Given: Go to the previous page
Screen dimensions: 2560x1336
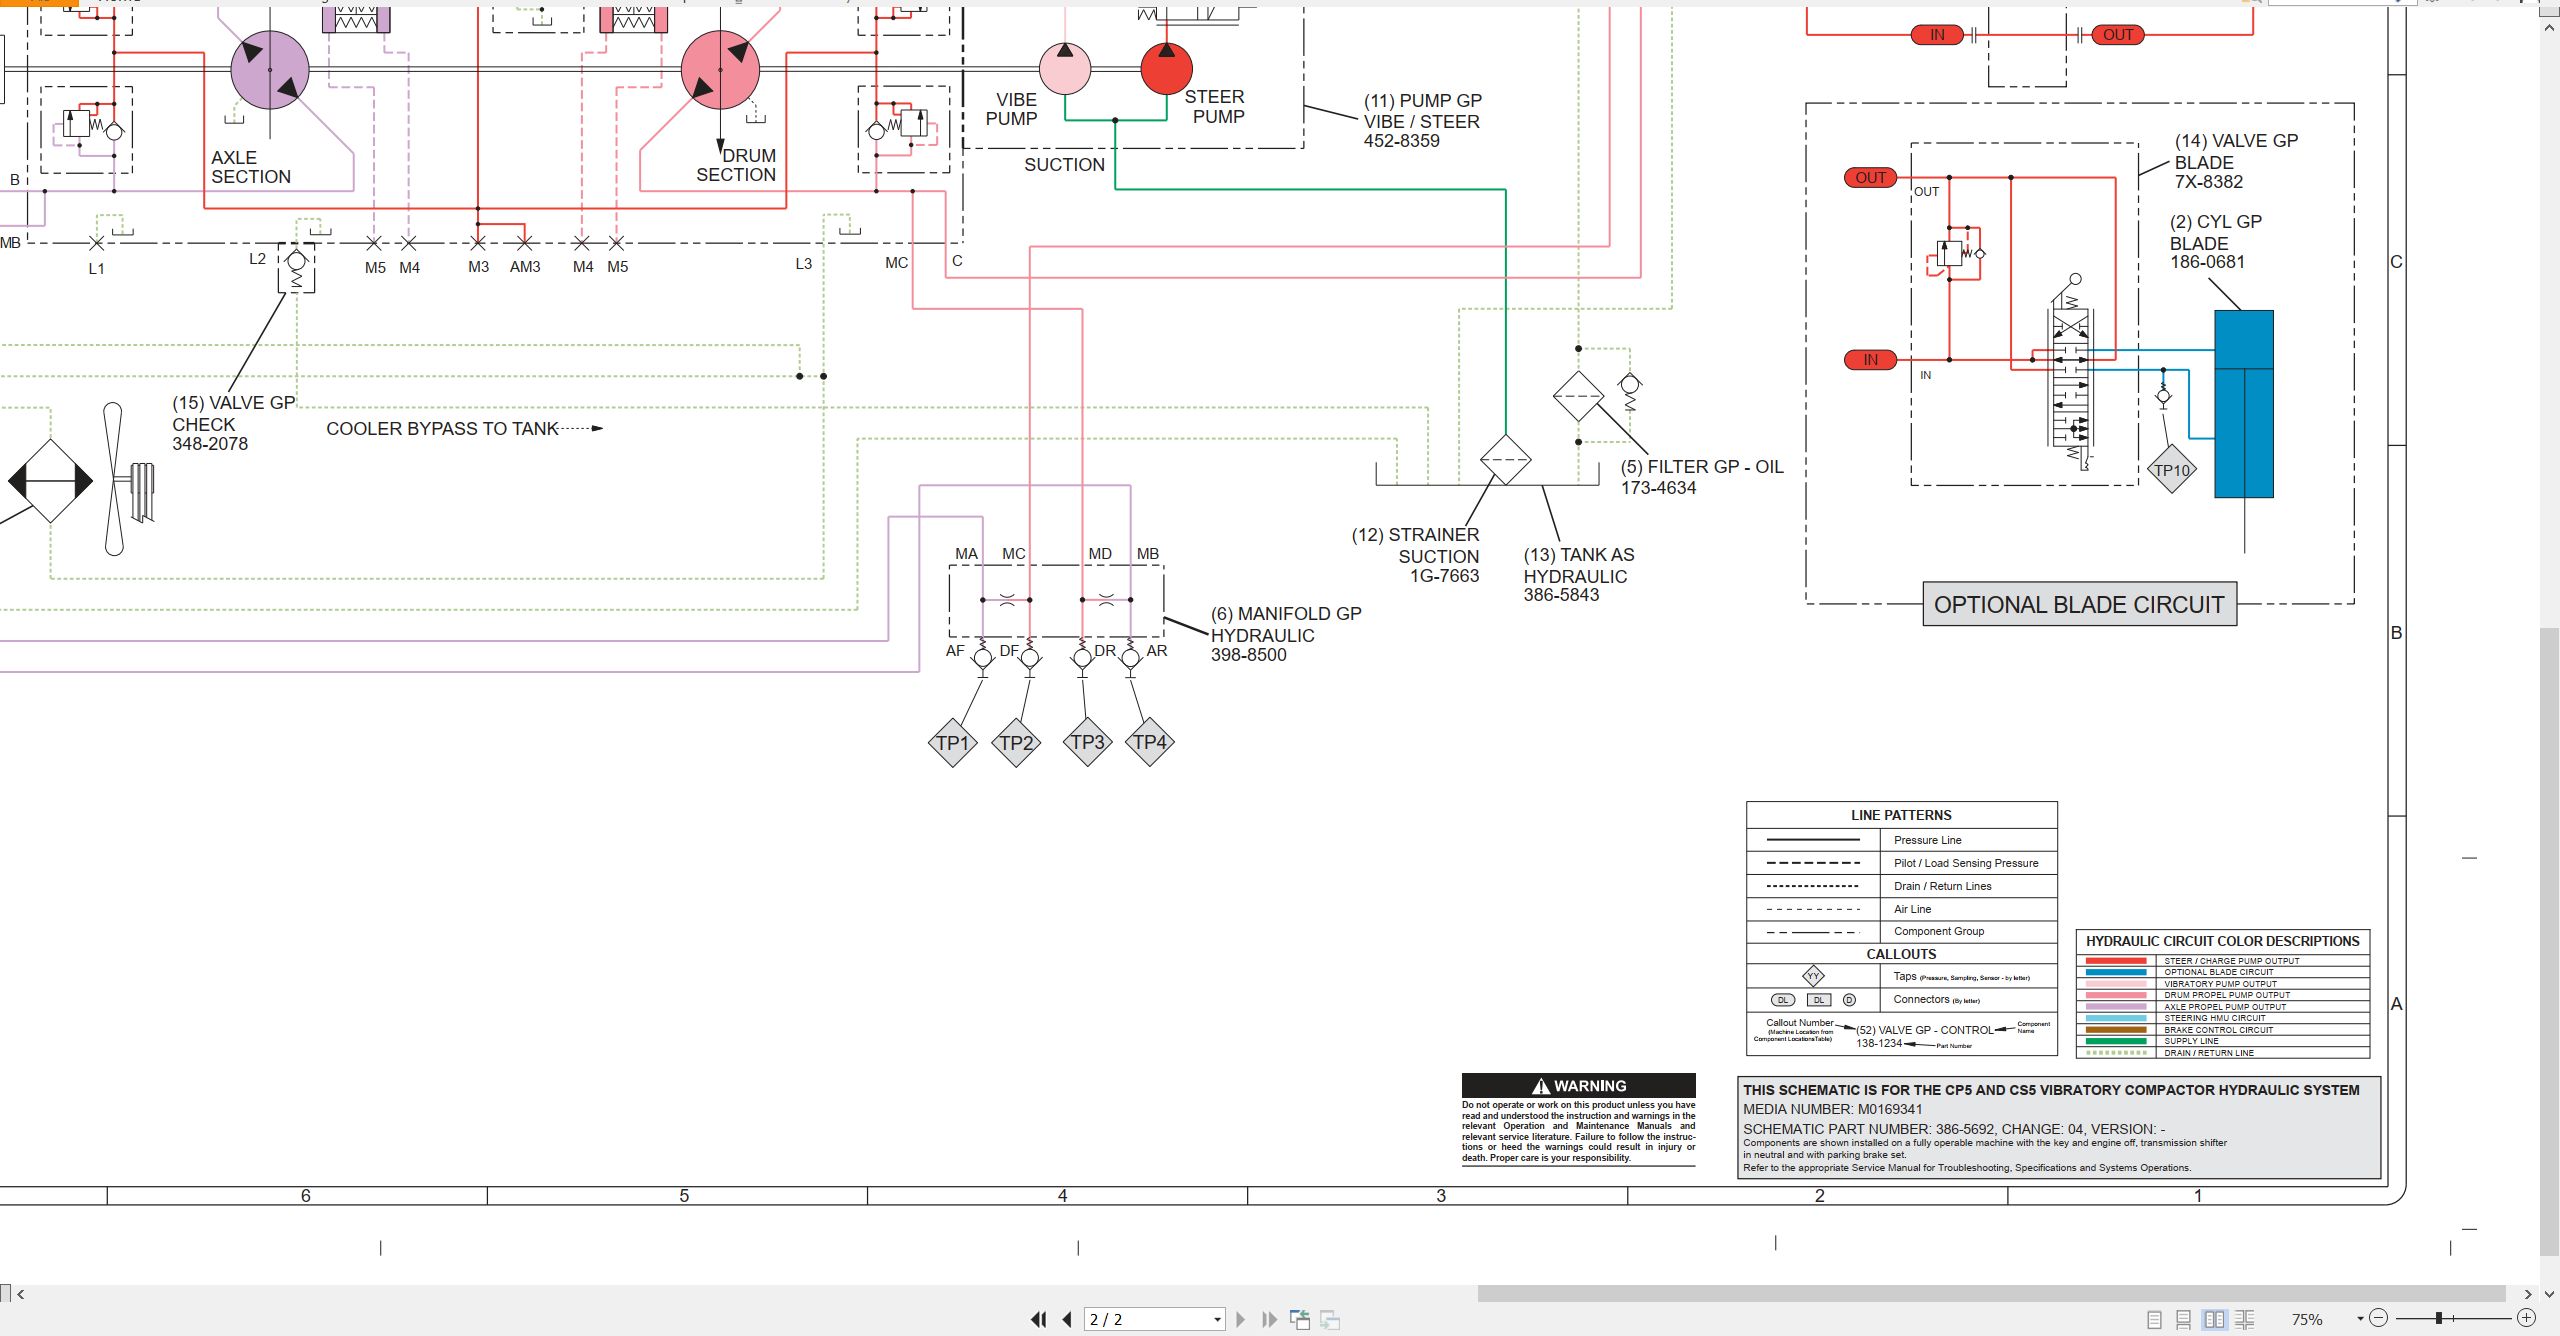Looking at the screenshot, I should click(x=1067, y=1319).
